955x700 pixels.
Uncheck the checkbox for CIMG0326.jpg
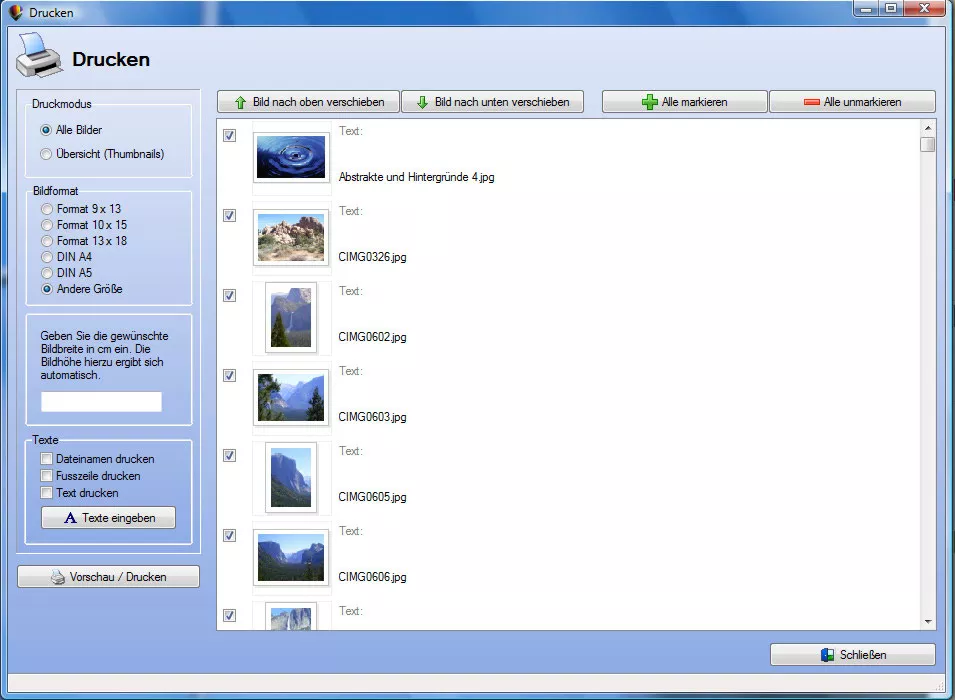(x=229, y=215)
